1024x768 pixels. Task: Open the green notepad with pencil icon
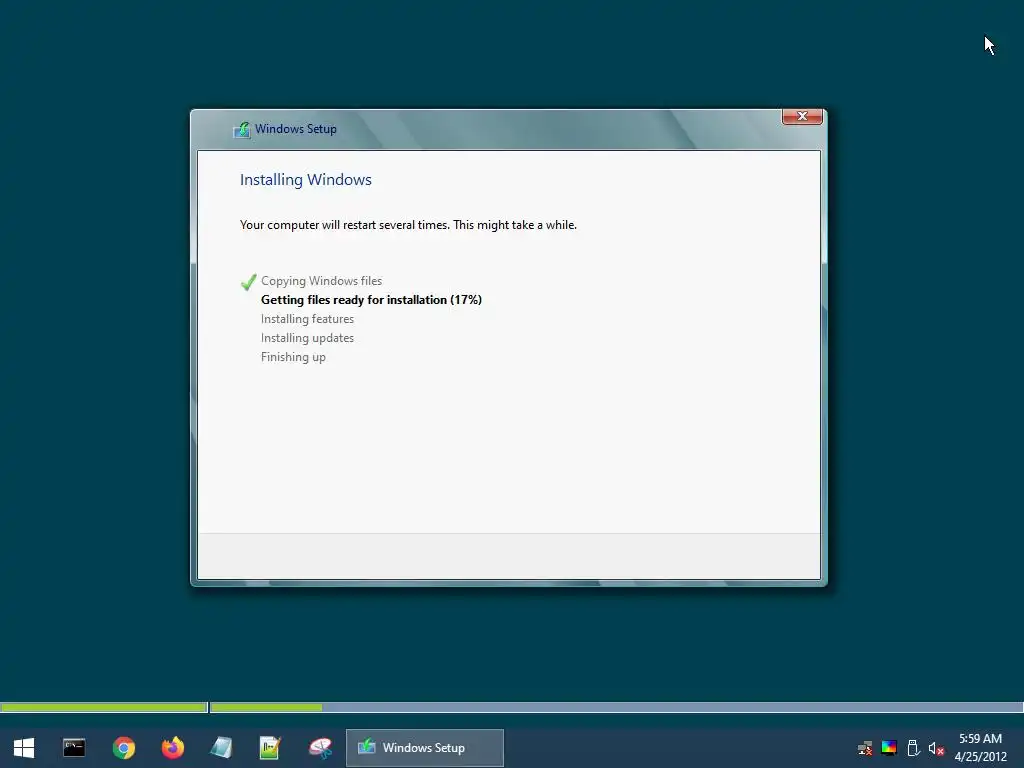pyautogui.click(x=270, y=748)
